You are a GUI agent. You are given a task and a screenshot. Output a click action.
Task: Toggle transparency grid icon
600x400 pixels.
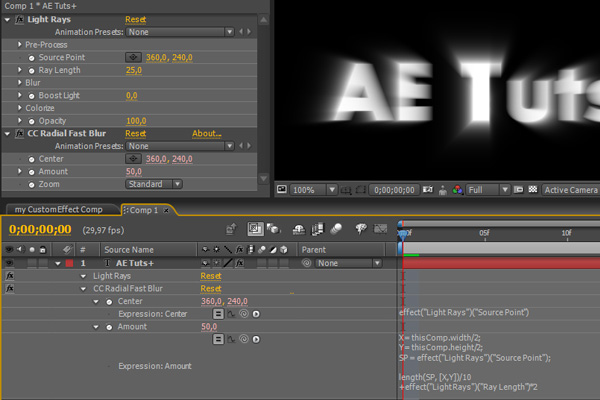point(533,189)
